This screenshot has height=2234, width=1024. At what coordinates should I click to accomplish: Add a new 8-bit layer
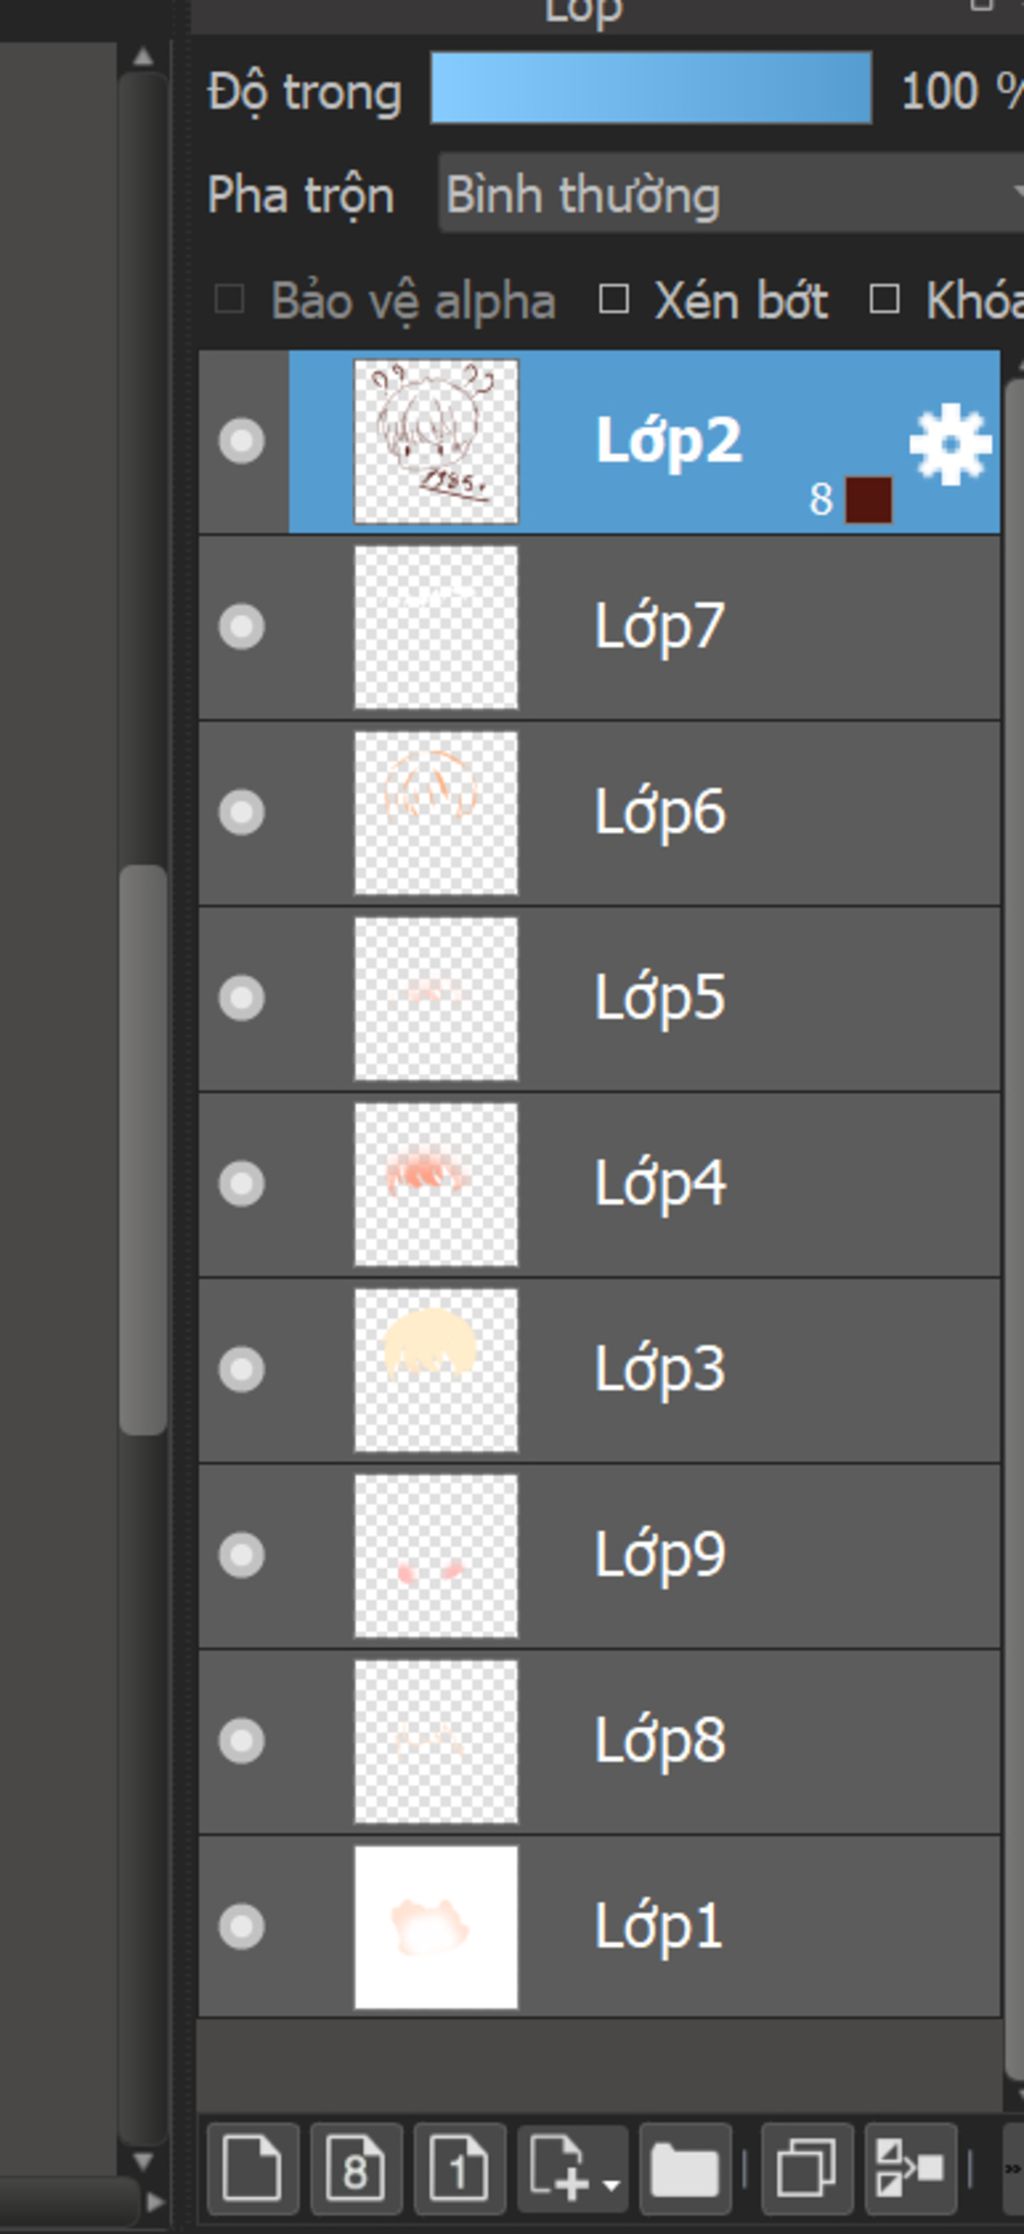356,2167
